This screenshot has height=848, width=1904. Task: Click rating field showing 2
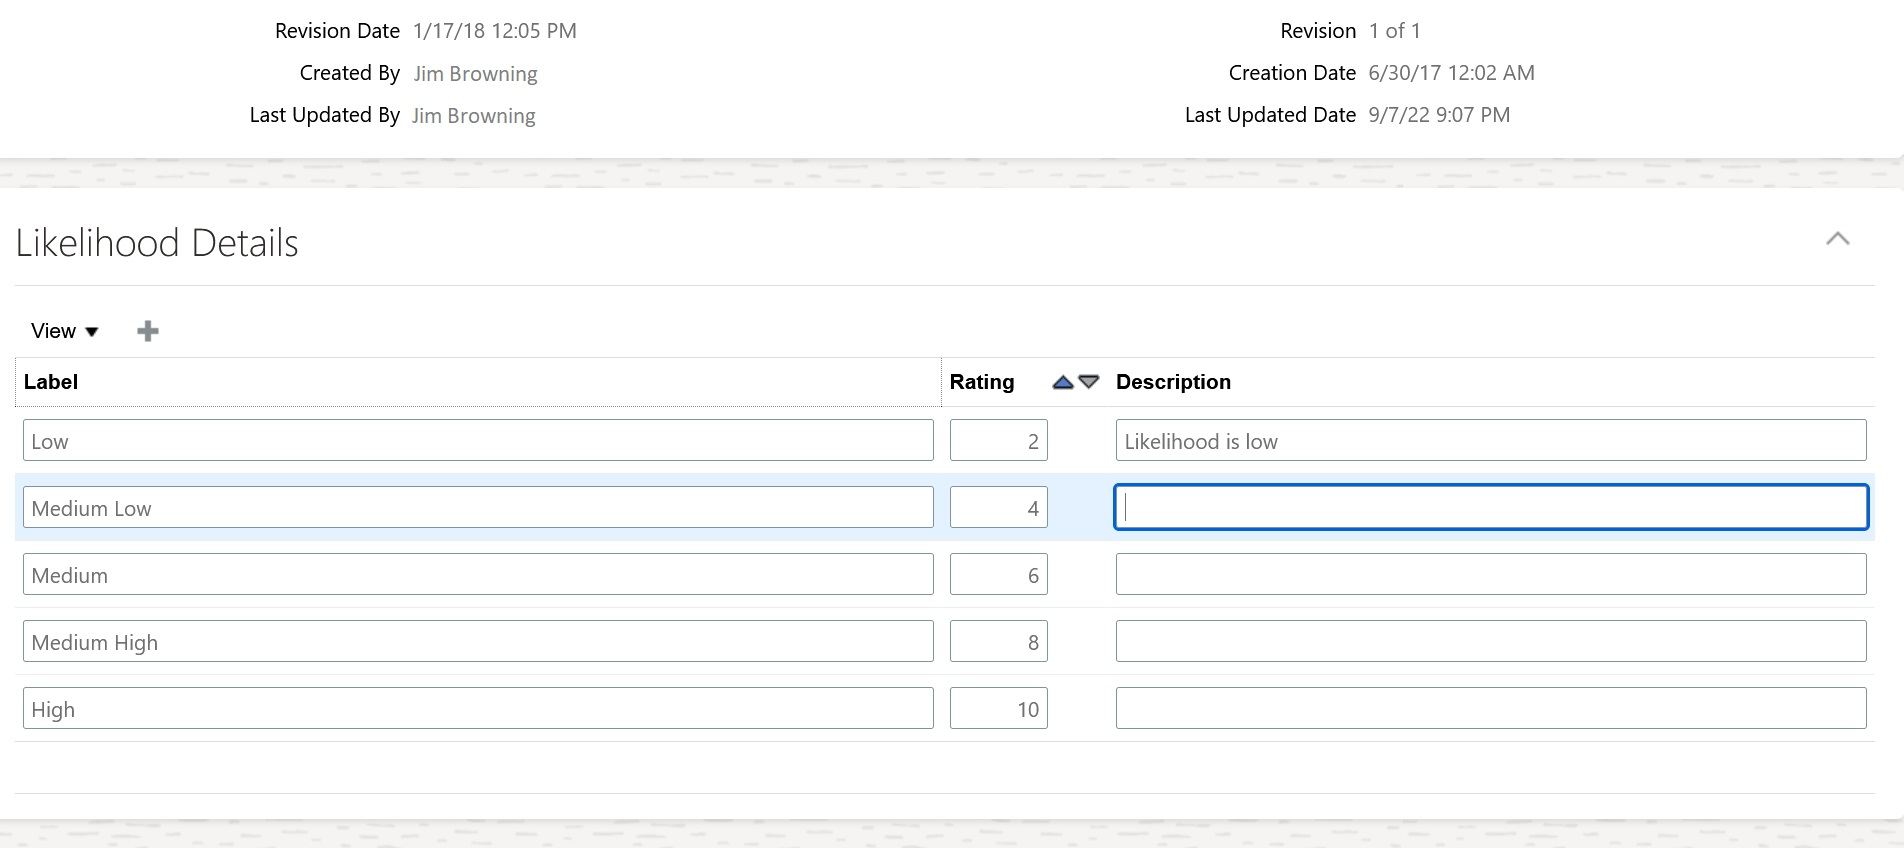[998, 441]
